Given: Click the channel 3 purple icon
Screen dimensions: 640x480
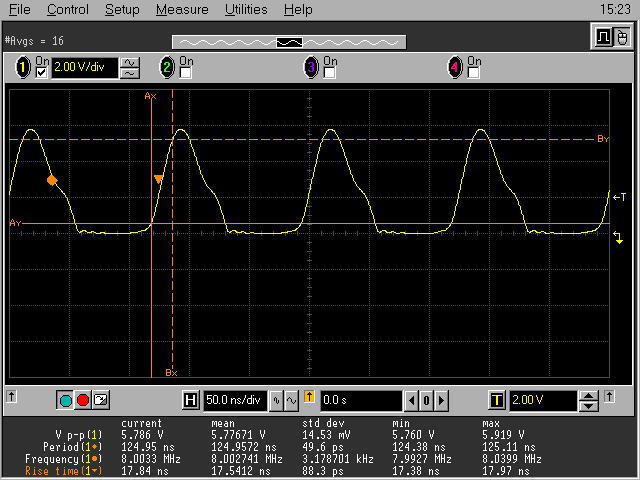Looking at the screenshot, I should coord(312,68).
